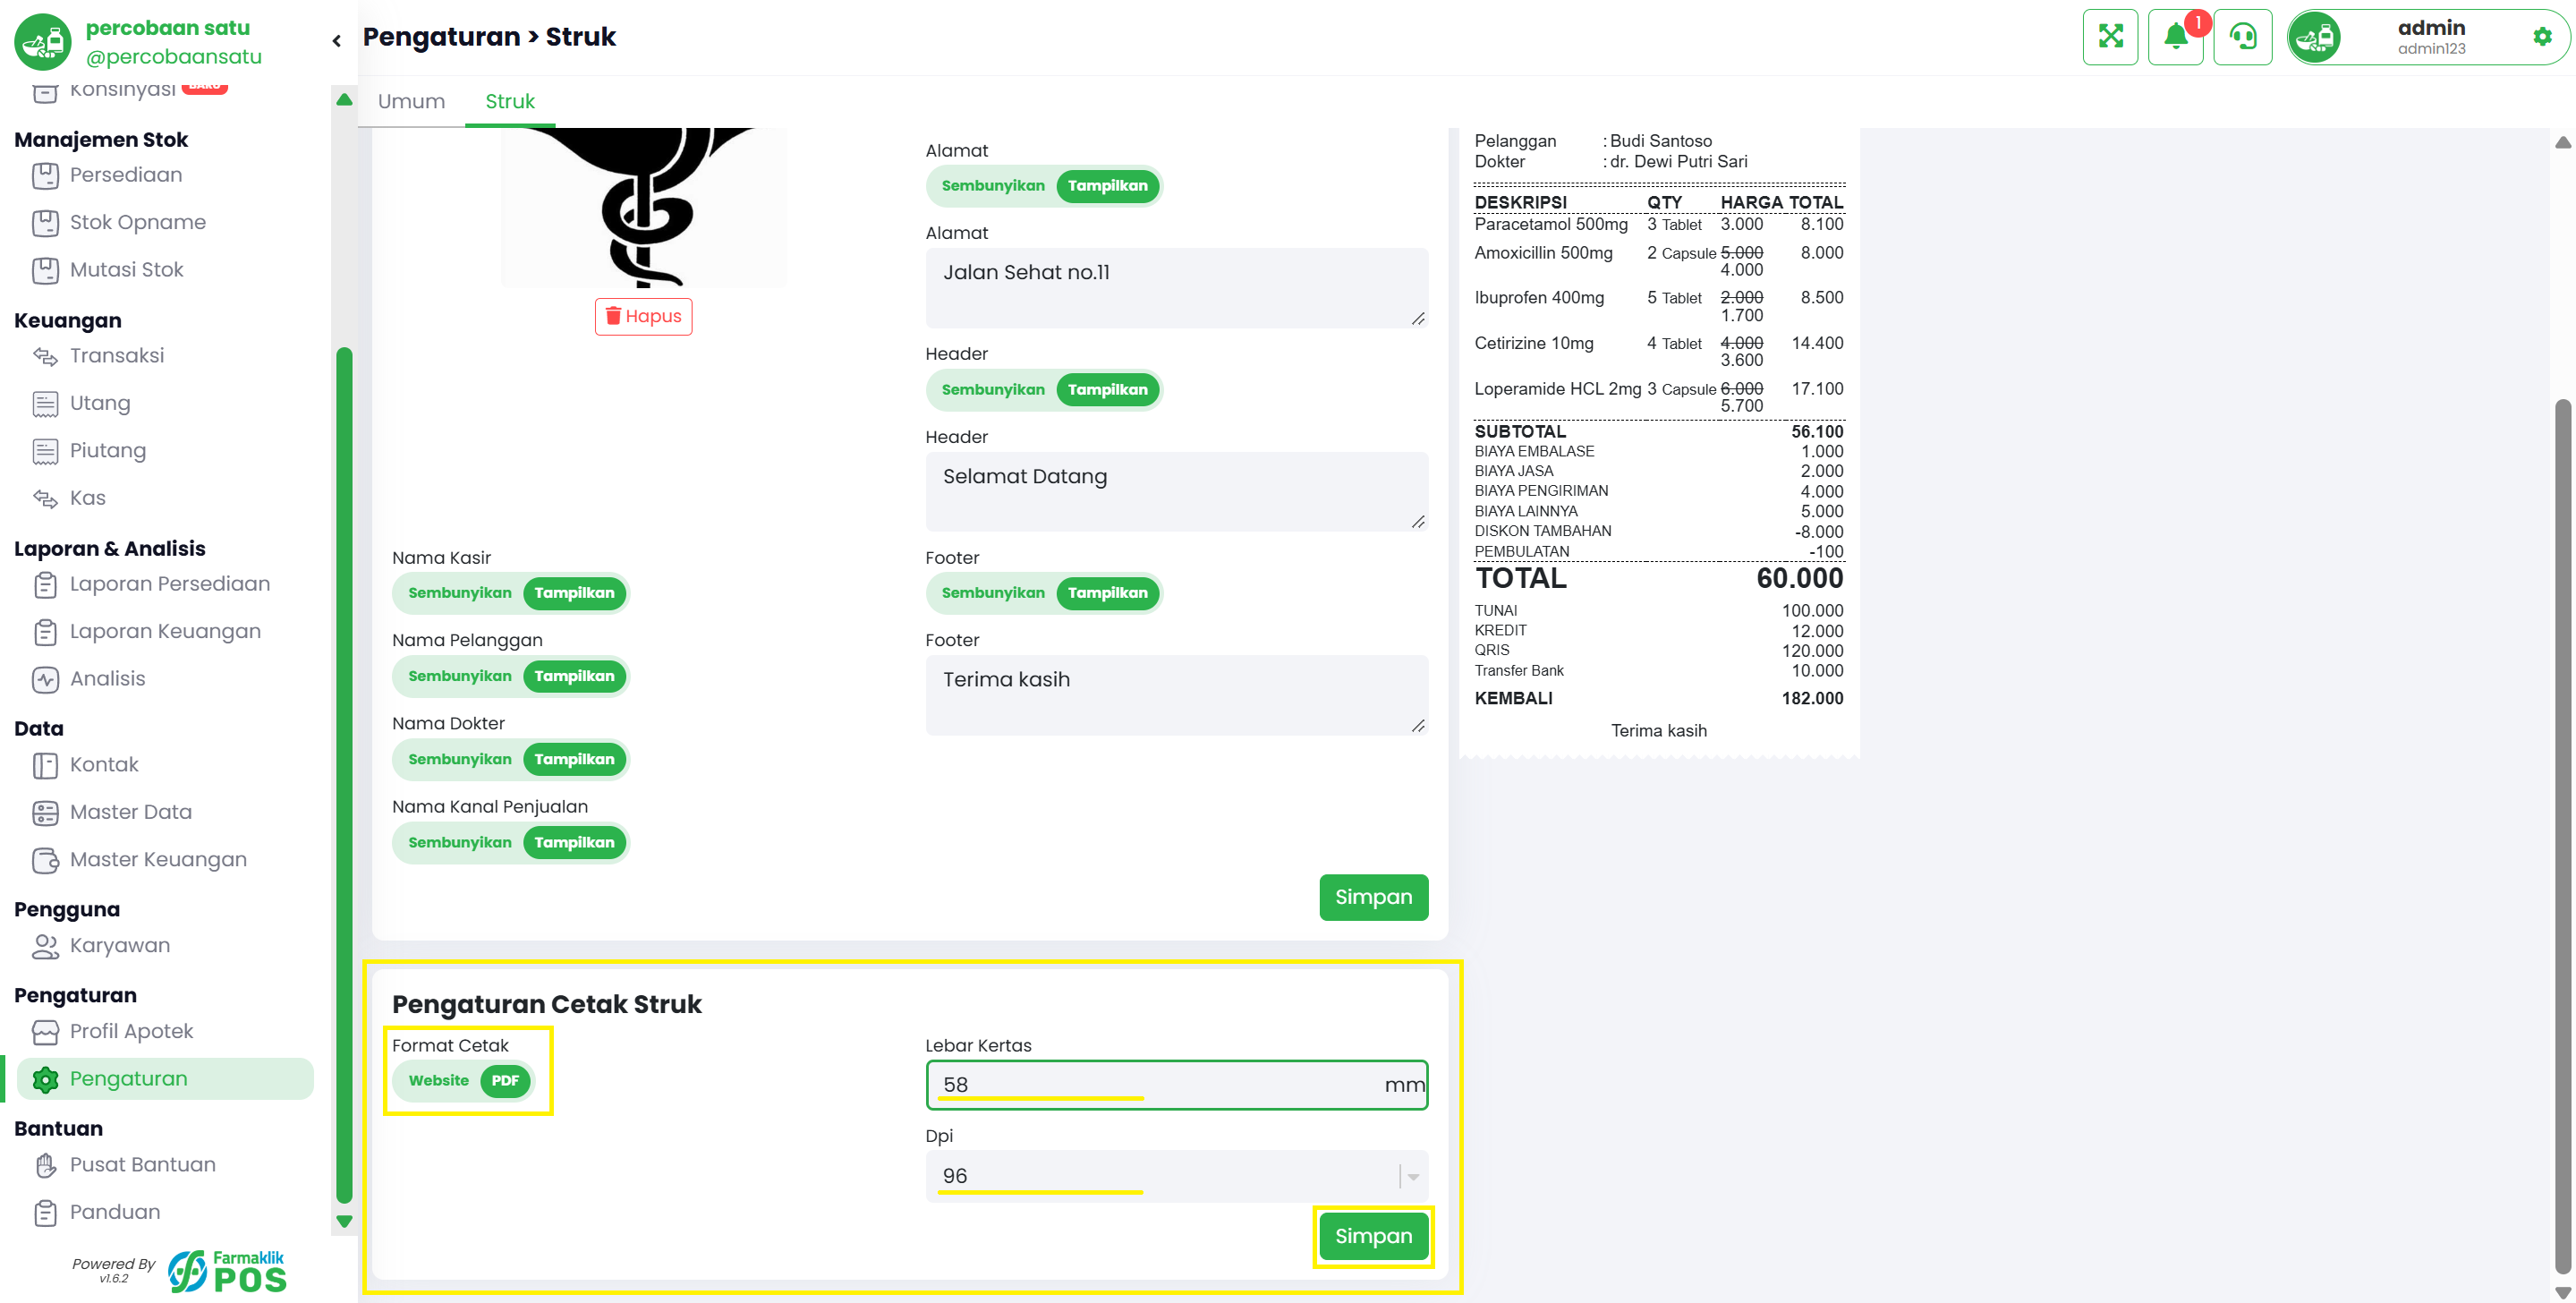
Task: Click the sidebar scroll down arrow
Action: (344, 1222)
